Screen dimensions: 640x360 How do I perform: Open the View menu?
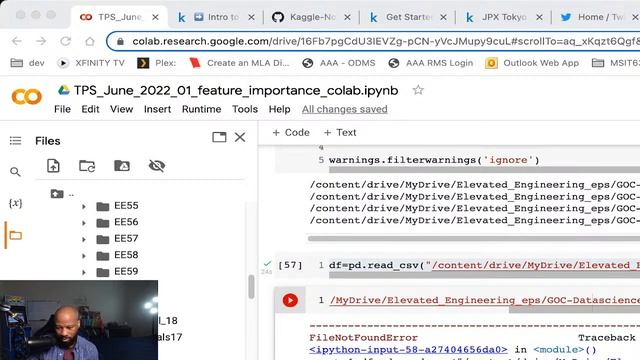point(121,109)
